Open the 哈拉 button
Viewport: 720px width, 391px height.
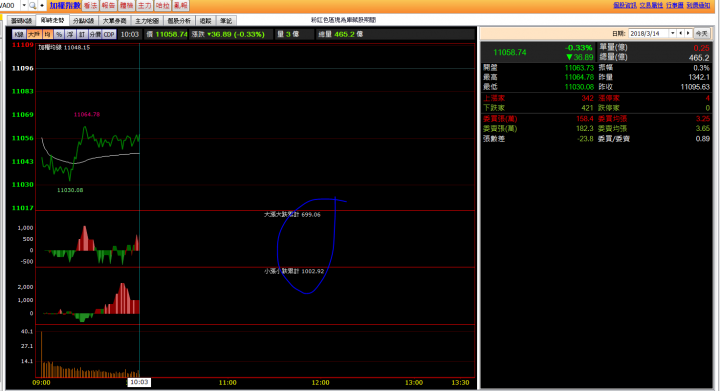coord(163,6)
